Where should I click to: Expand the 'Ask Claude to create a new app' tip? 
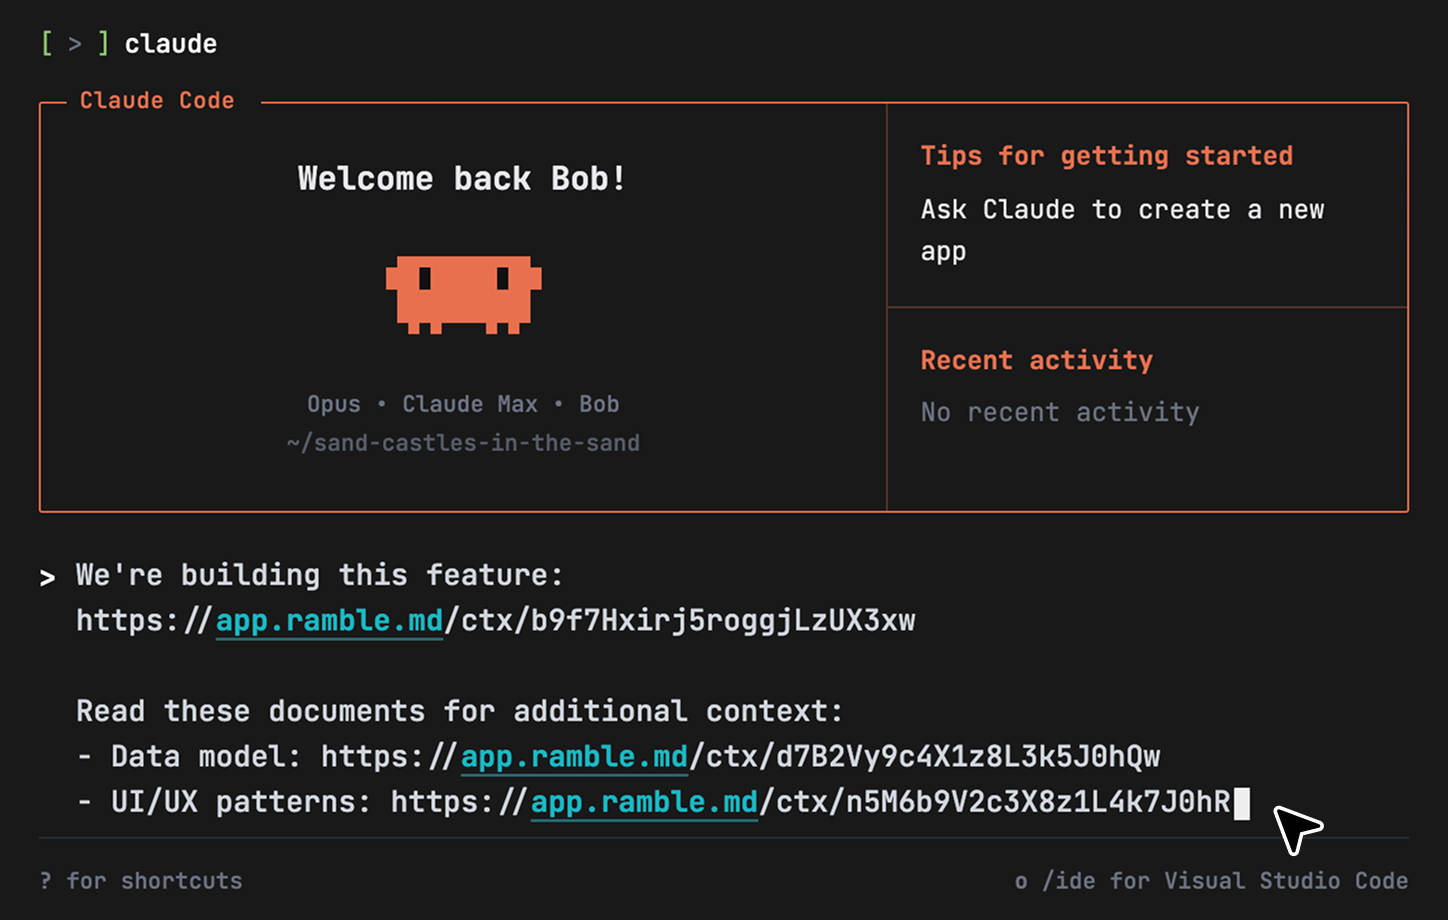coord(1122,230)
